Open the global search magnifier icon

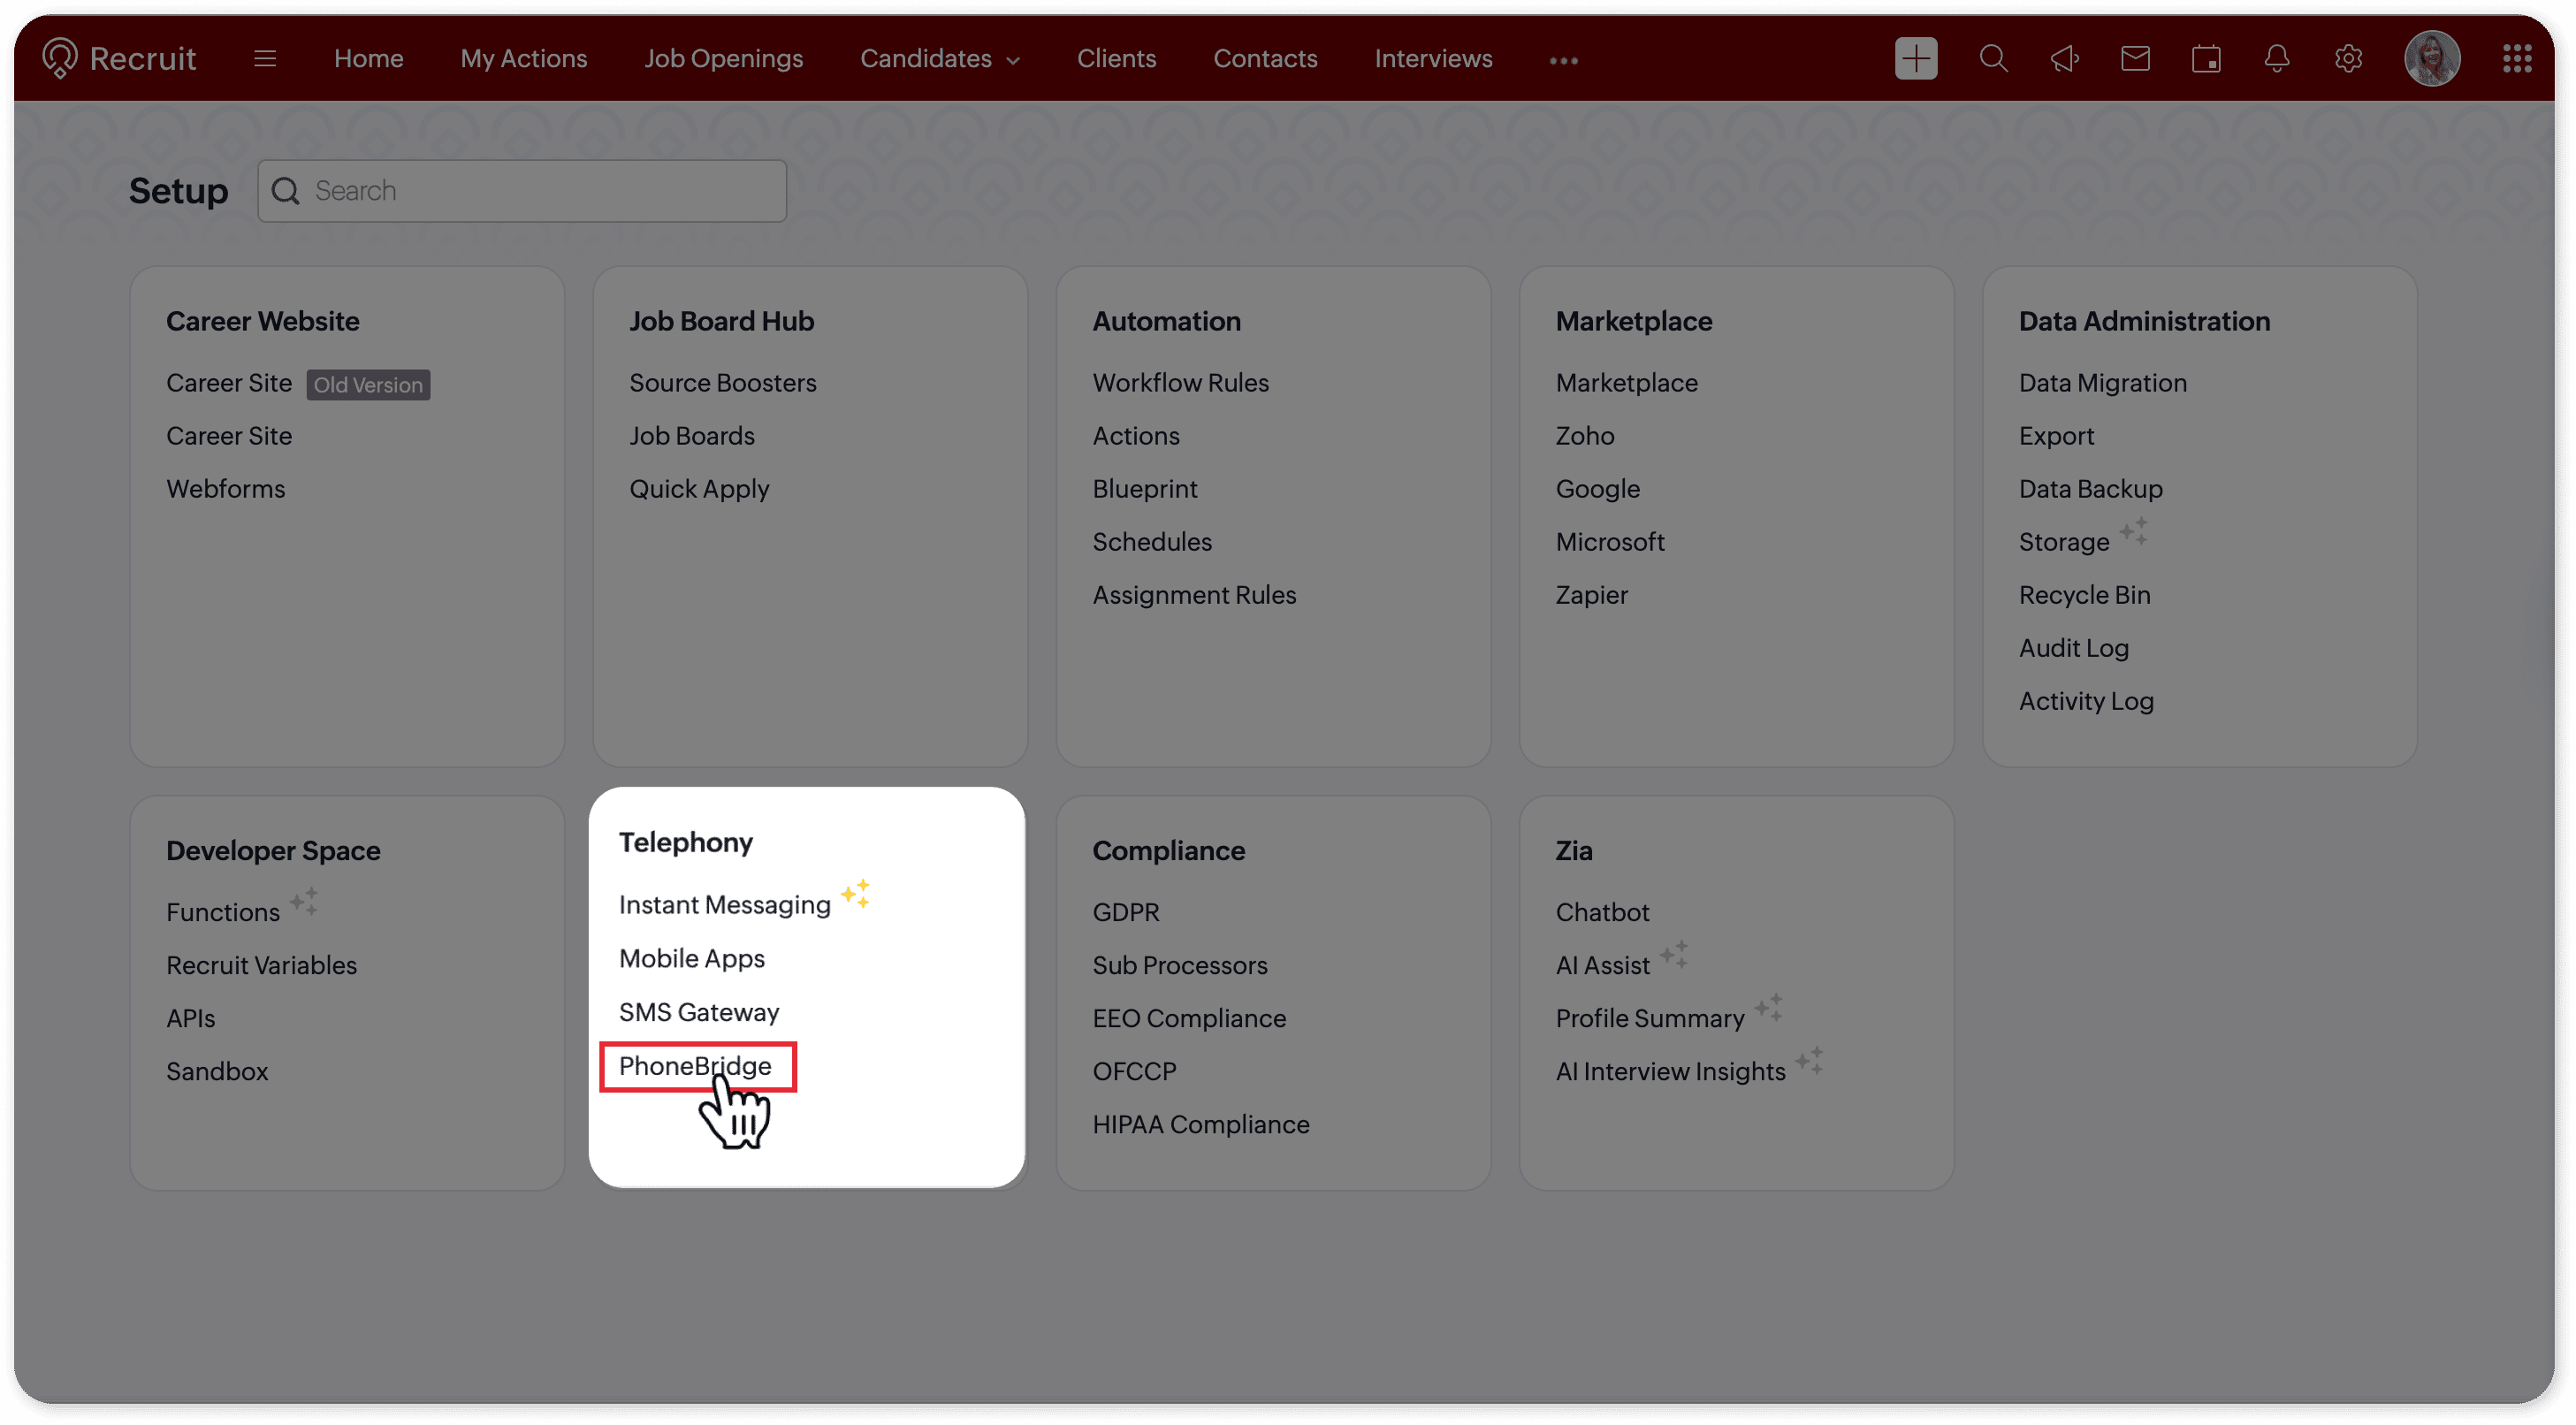click(1993, 59)
